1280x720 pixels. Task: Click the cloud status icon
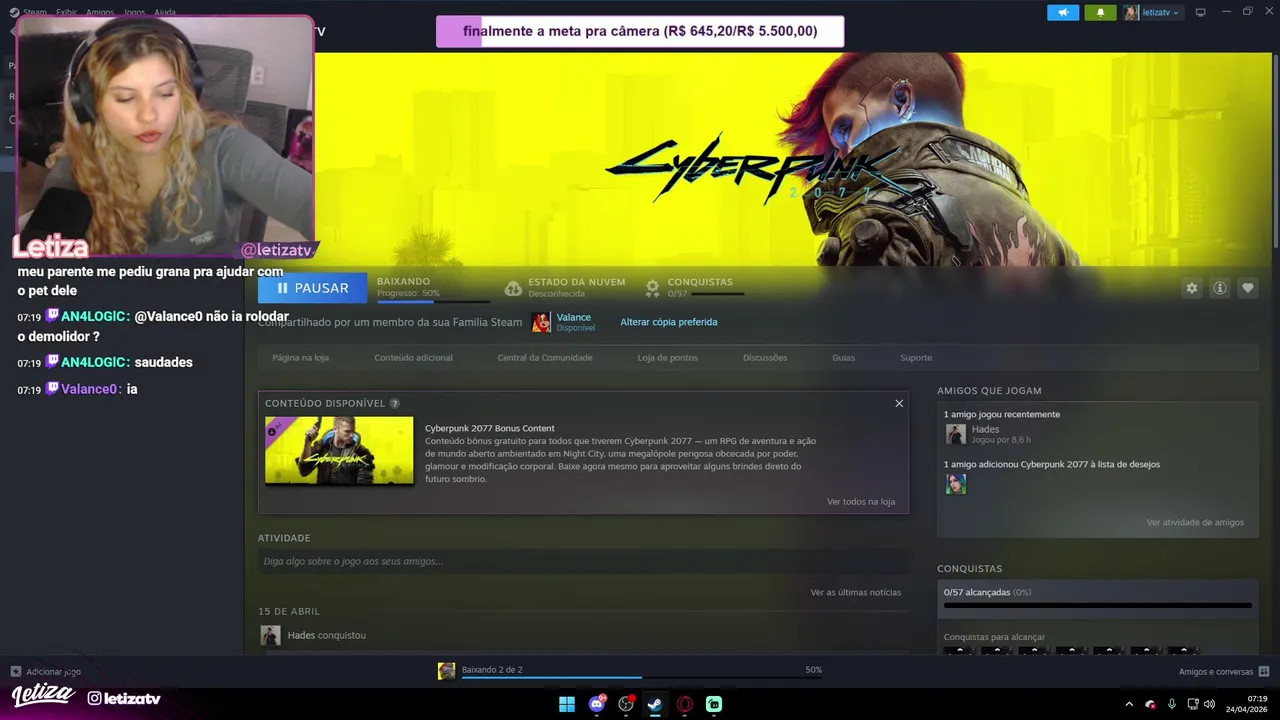click(513, 288)
